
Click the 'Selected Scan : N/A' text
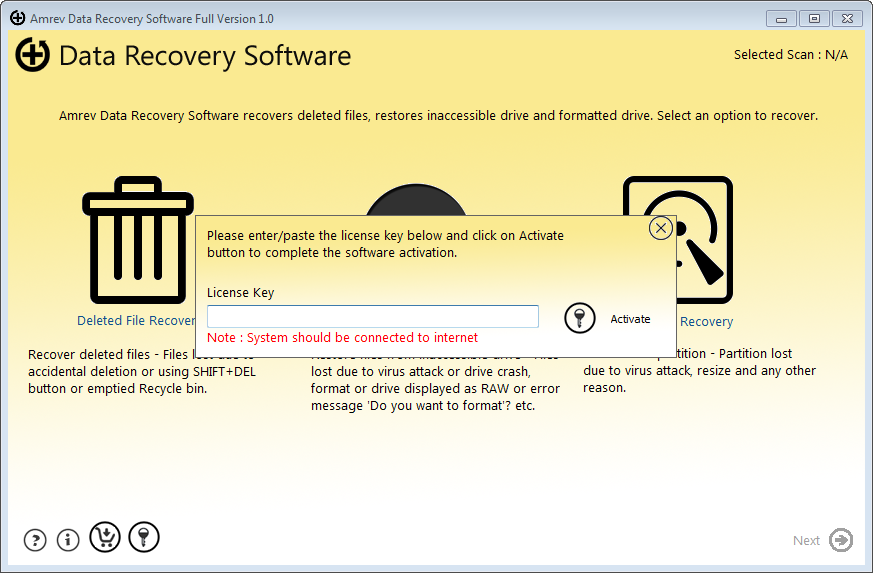[791, 55]
